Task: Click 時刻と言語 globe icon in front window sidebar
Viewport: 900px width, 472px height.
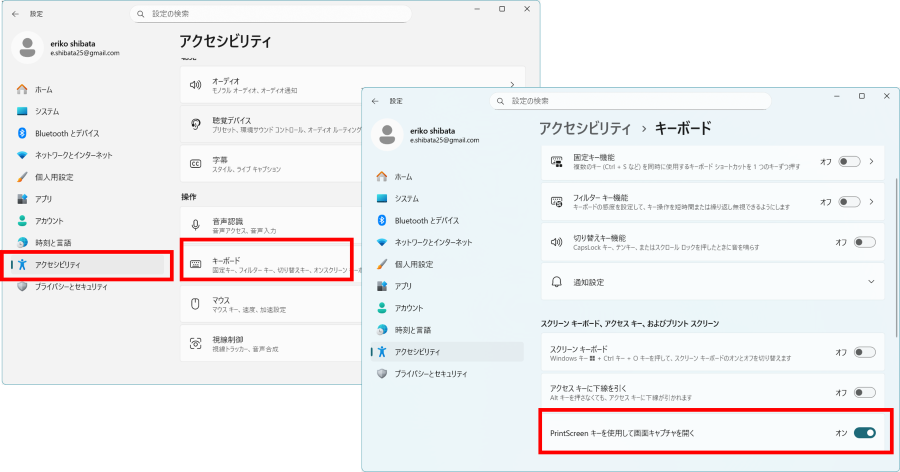Action: (382, 330)
